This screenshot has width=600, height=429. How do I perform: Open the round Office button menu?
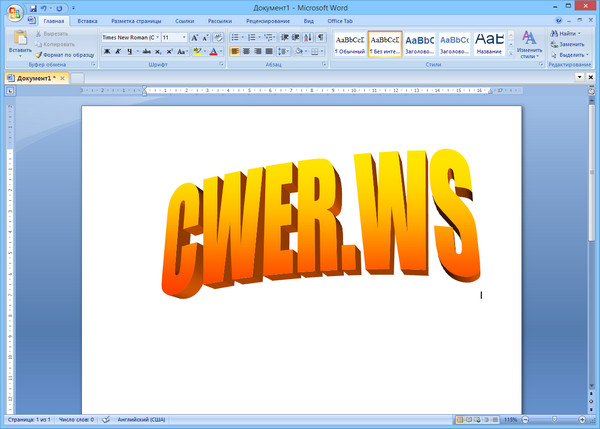[15, 13]
